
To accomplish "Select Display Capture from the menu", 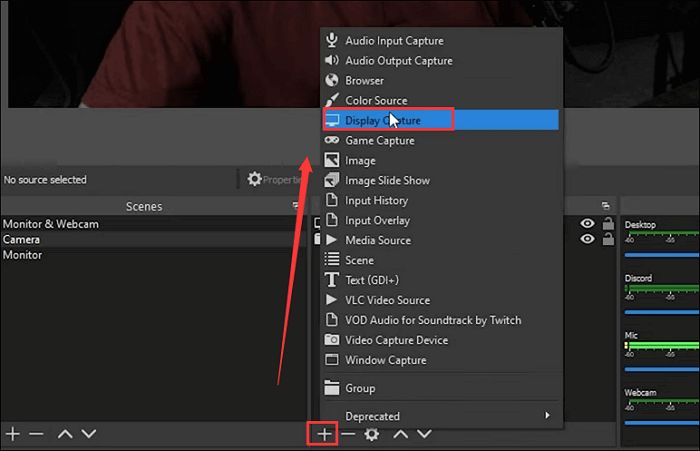I will [x=383, y=120].
